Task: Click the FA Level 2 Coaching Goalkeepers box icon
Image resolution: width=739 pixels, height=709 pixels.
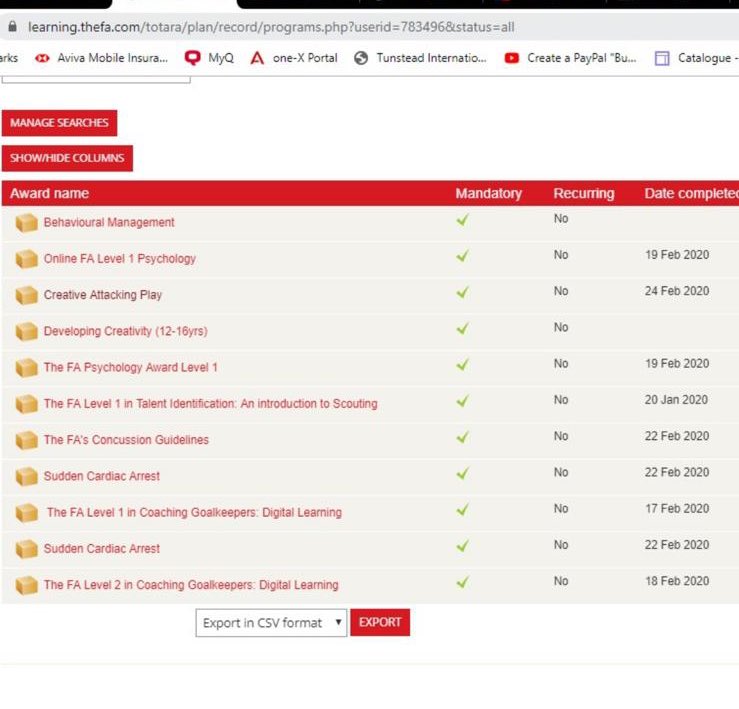Action: (x=26, y=585)
